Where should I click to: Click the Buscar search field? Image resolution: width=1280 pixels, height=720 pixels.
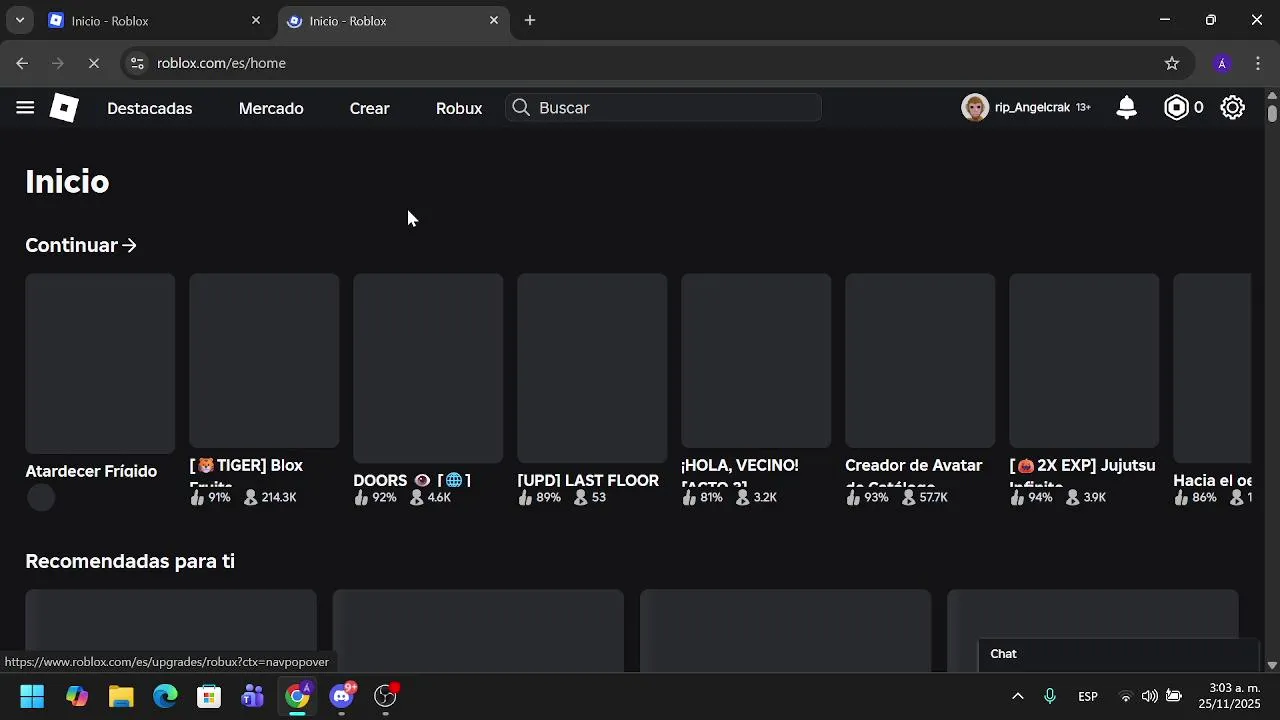click(663, 108)
